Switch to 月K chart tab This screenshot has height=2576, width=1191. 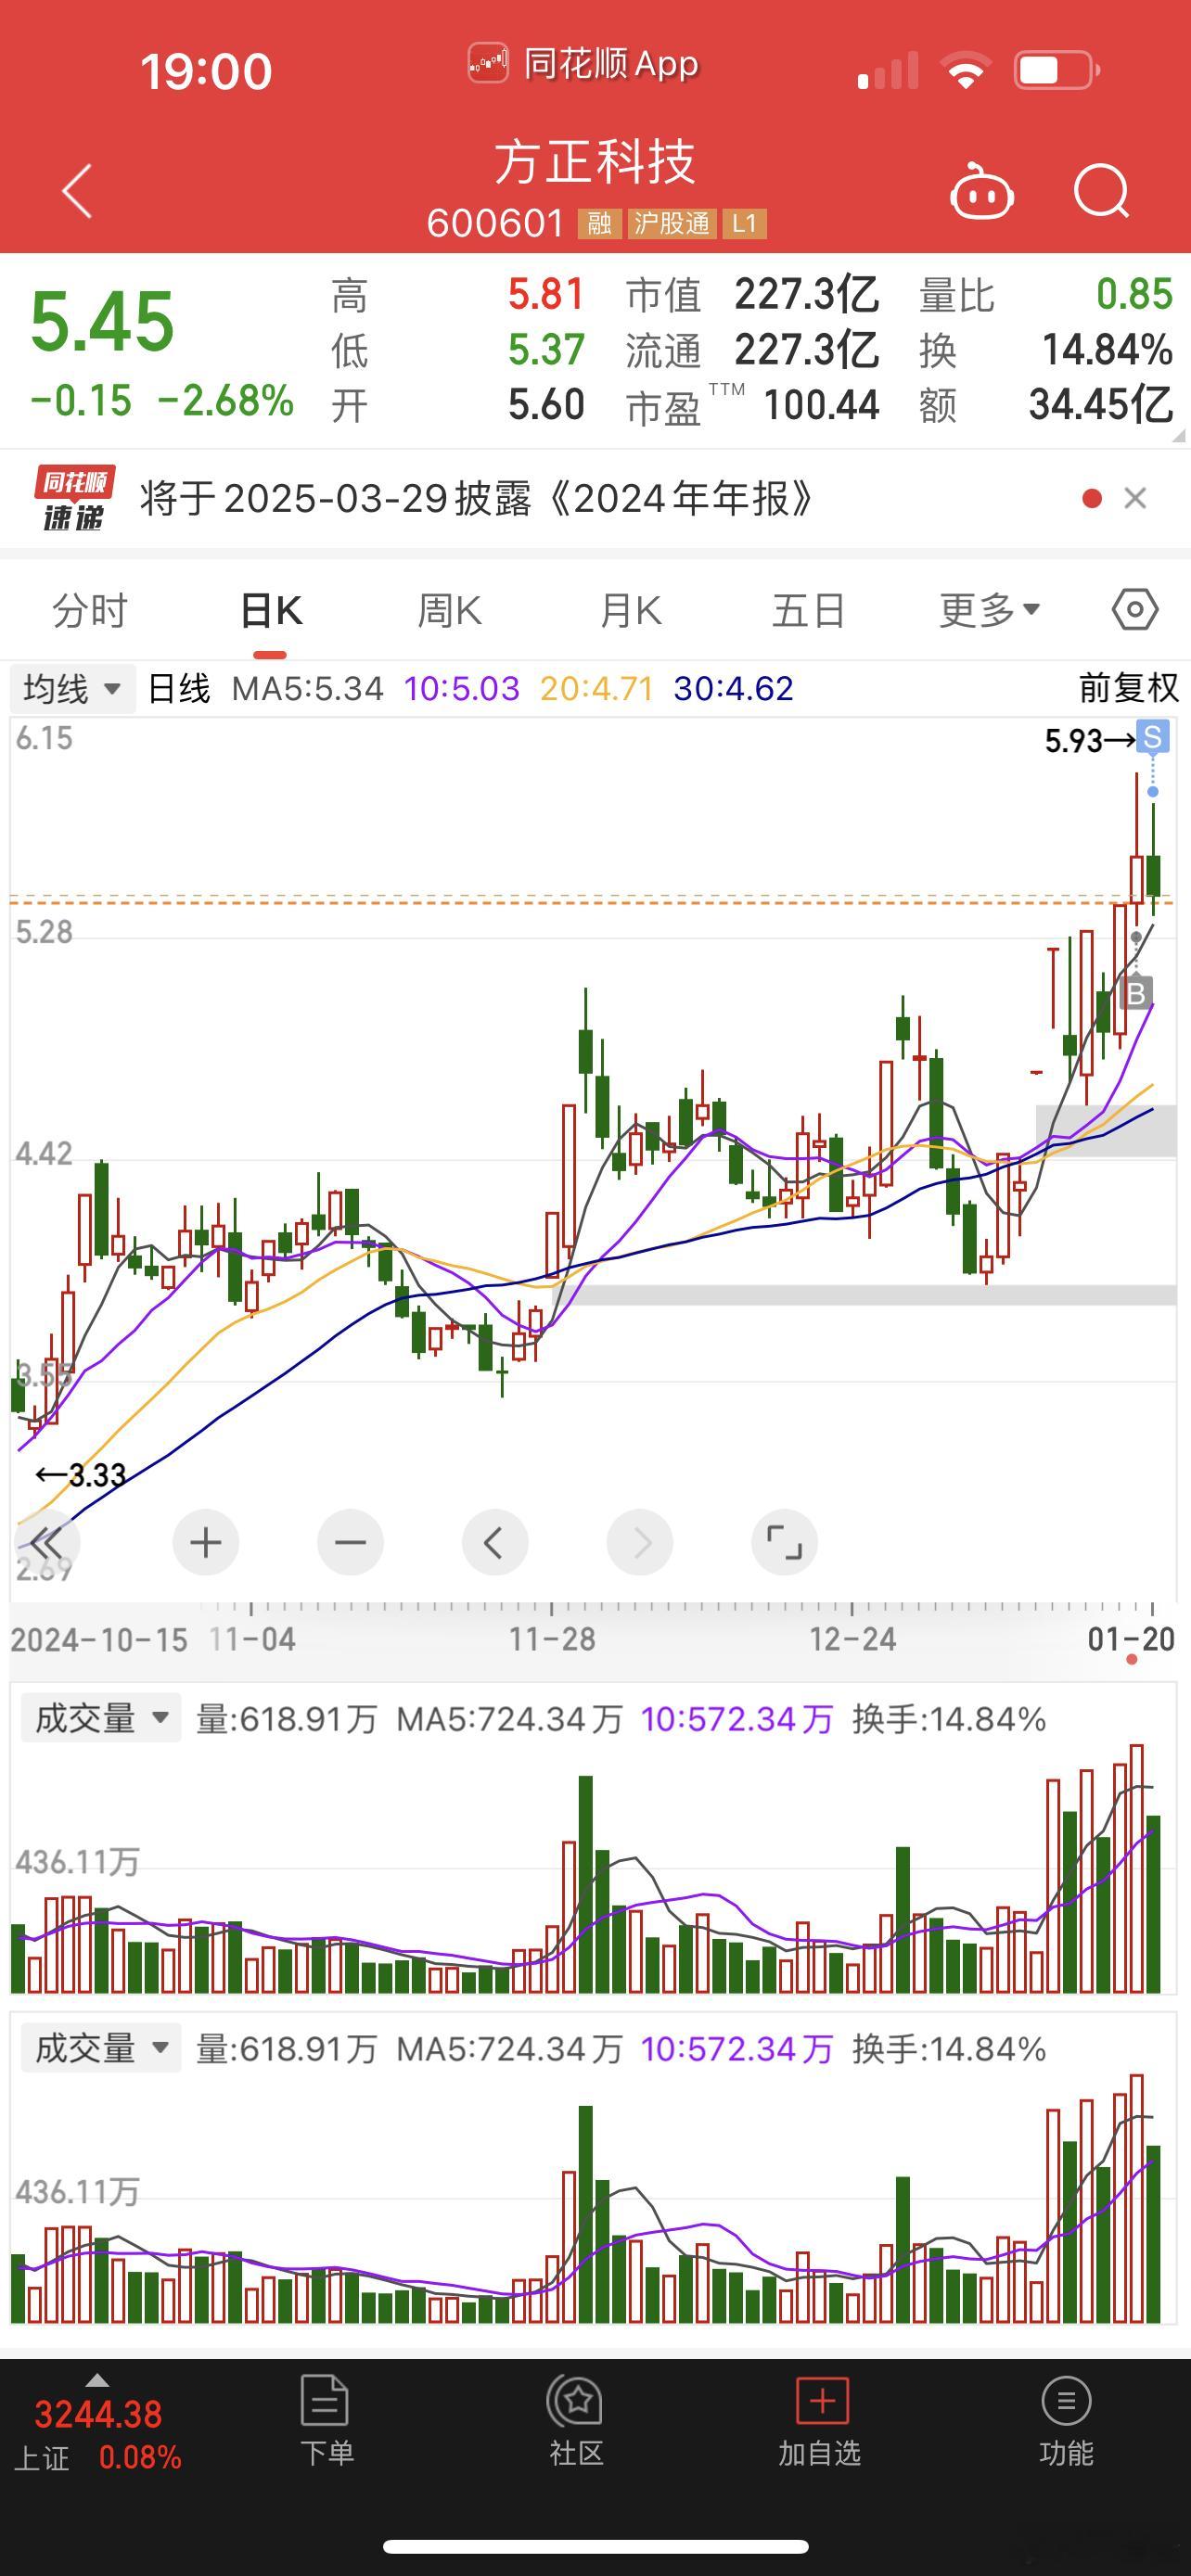pos(630,610)
